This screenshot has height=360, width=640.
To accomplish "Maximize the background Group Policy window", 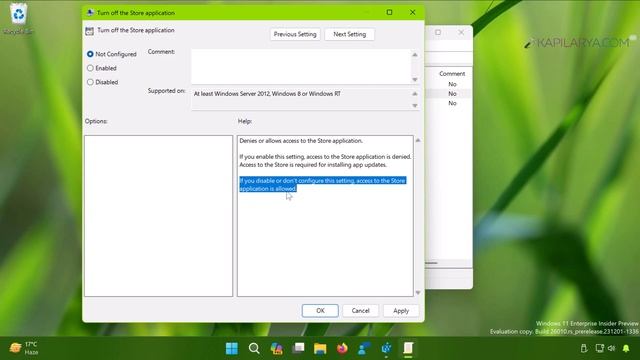I will coord(438,32).
